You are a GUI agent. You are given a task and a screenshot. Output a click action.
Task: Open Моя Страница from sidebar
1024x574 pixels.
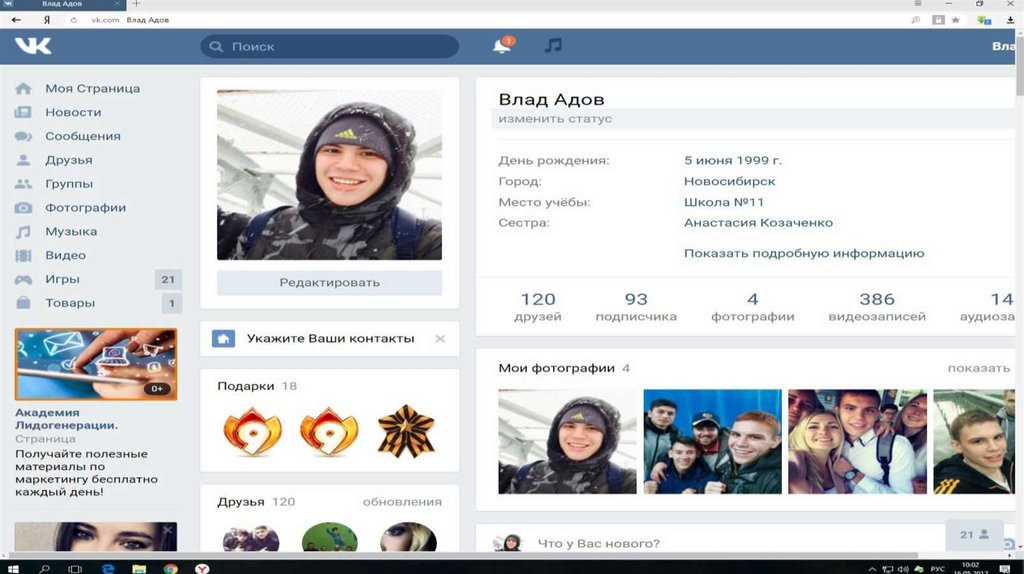tap(92, 88)
